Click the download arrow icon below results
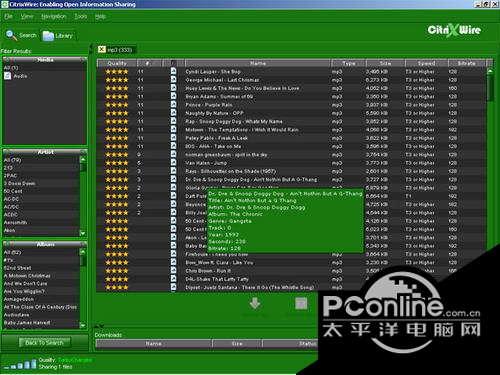Image resolution: width=500 pixels, height=375 pixels. pos(255,304)
